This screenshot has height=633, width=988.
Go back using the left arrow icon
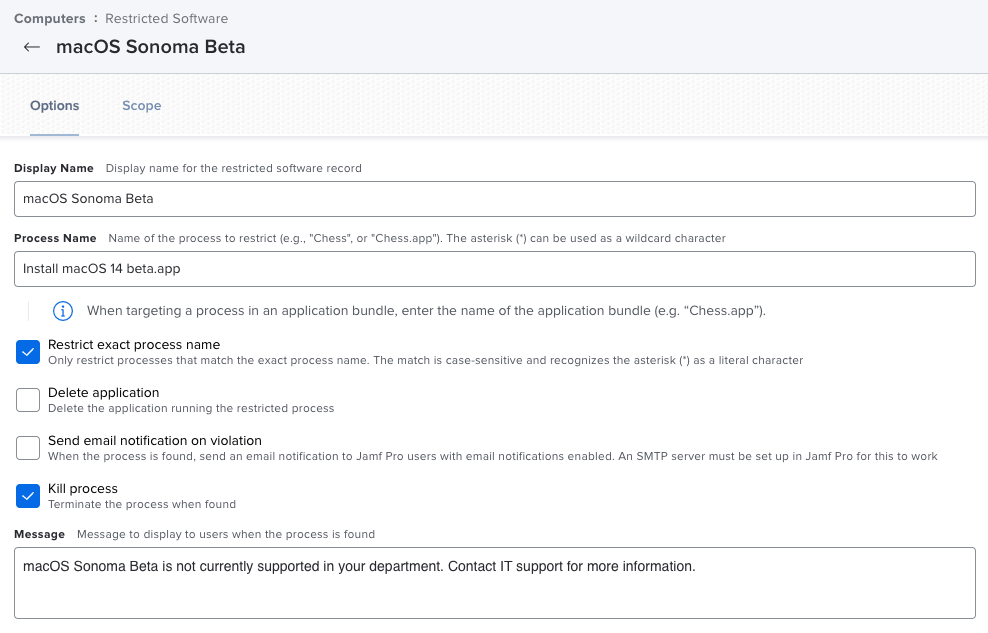click(x=32, y=47)
